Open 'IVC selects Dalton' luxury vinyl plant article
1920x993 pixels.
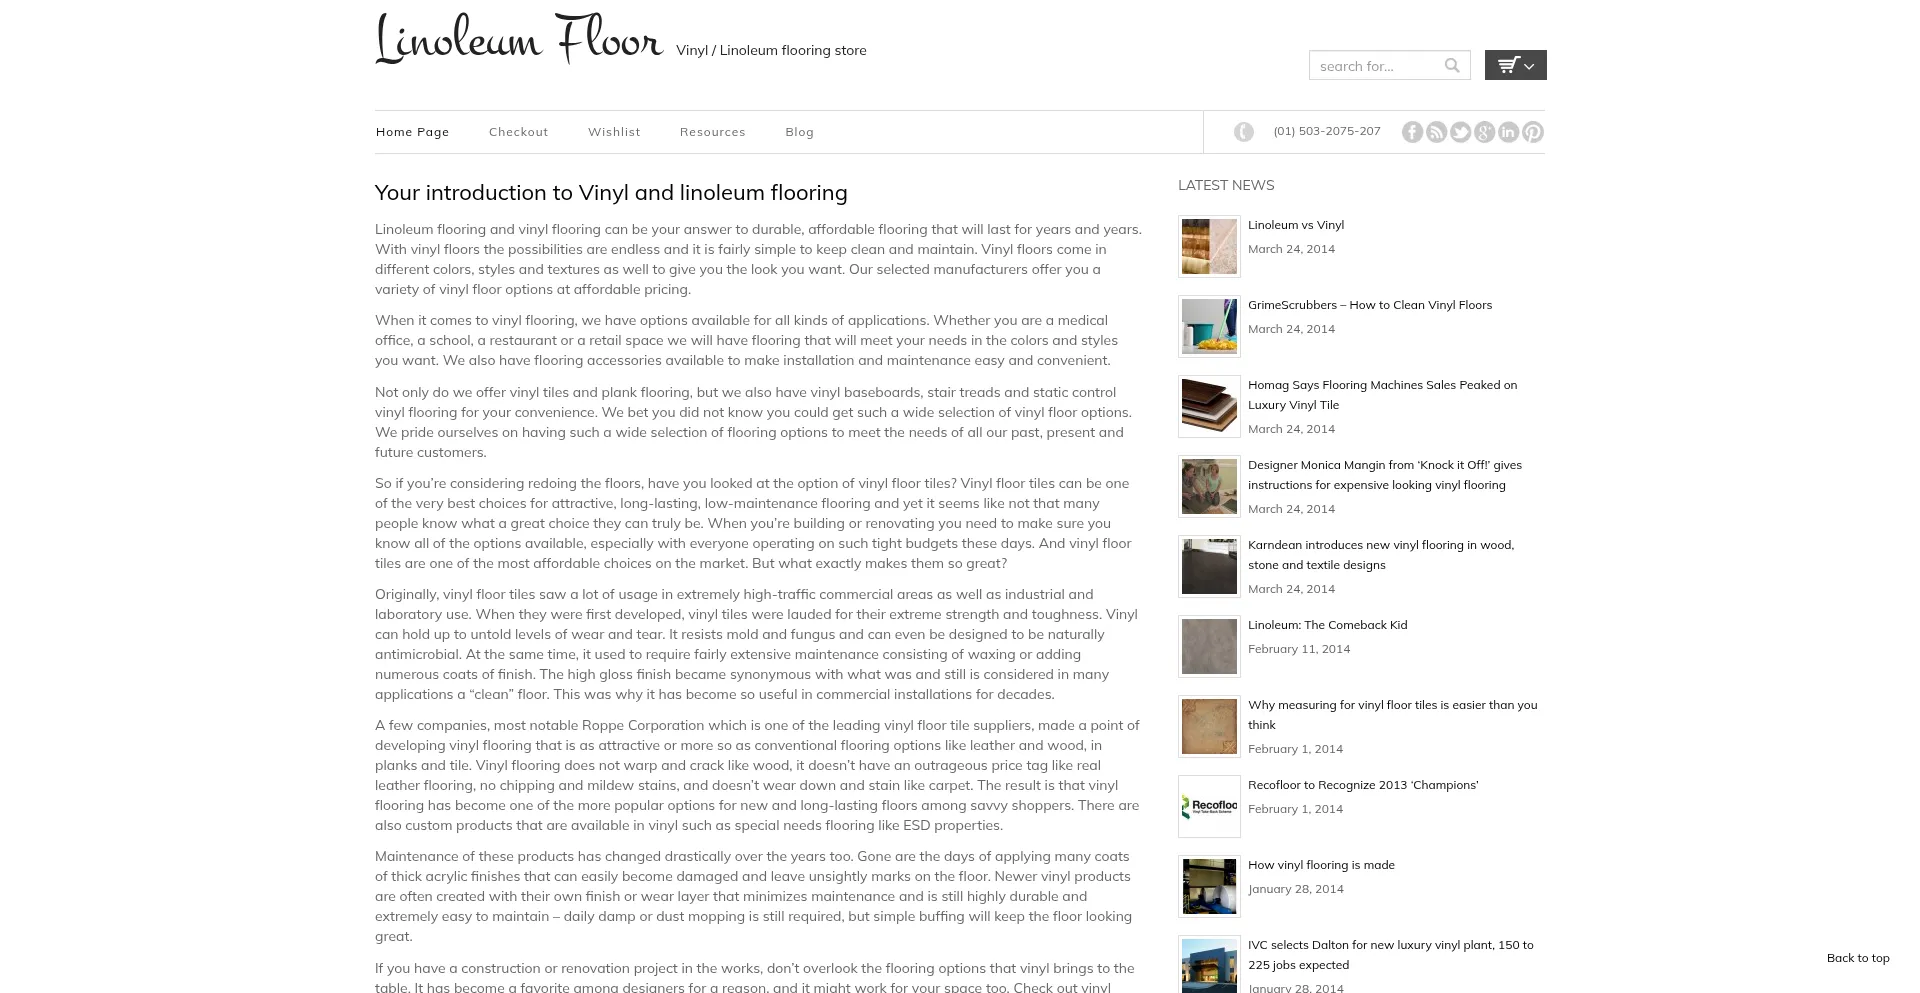click(x=1391, y=955)
